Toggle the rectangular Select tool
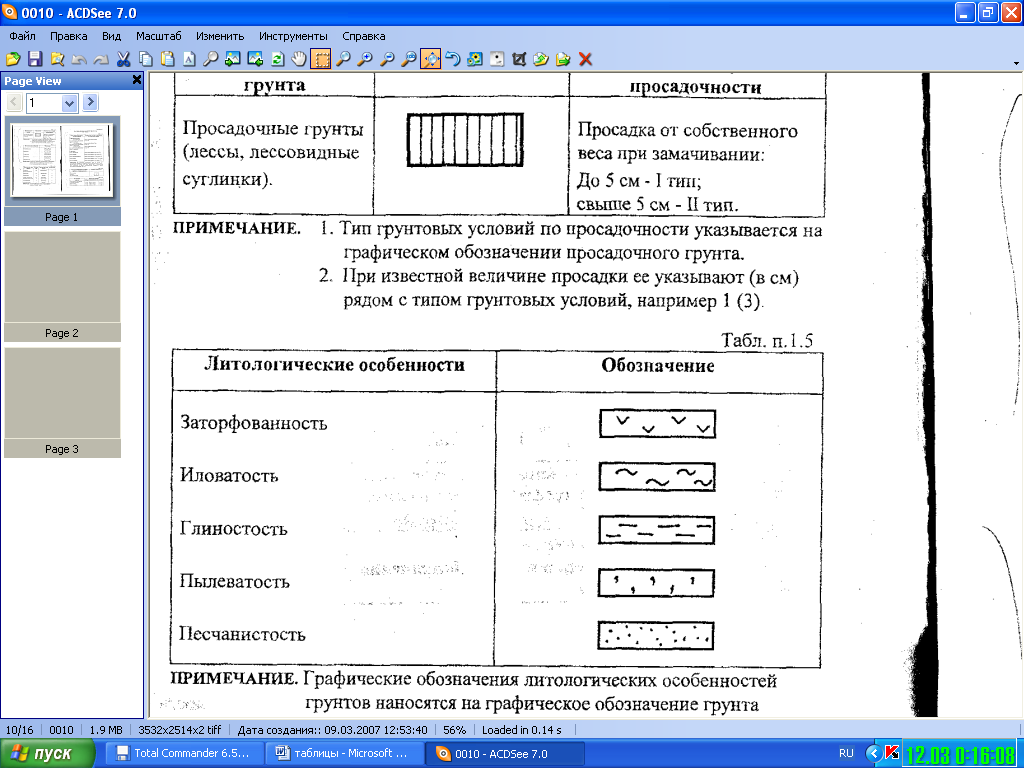 tap(321, 59)
